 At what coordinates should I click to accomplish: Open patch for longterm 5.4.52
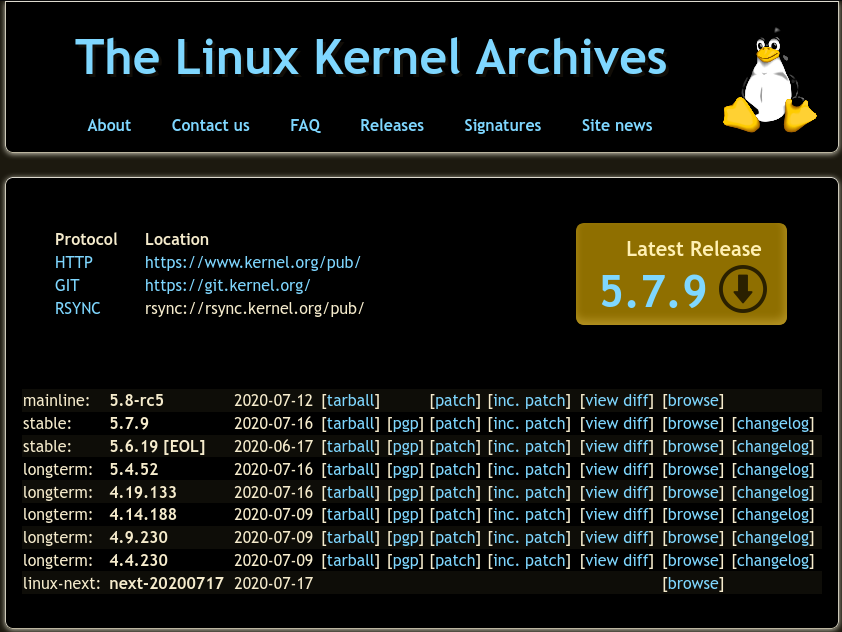pyautogui.click(x=455, y=469)
